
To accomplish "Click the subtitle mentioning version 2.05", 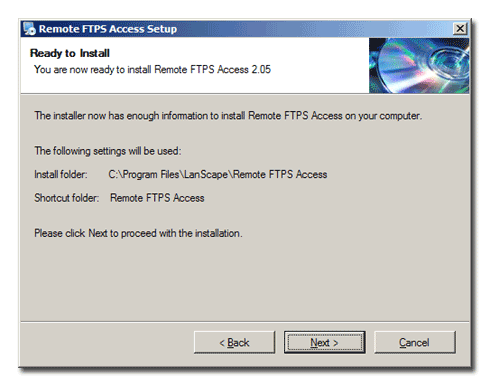I will coord(152,69).
